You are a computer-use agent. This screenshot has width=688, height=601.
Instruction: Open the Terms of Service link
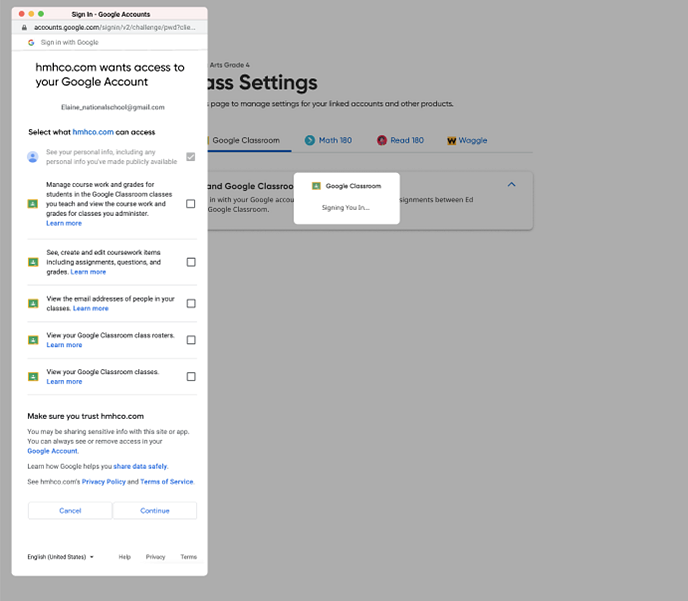click(167, 482)
